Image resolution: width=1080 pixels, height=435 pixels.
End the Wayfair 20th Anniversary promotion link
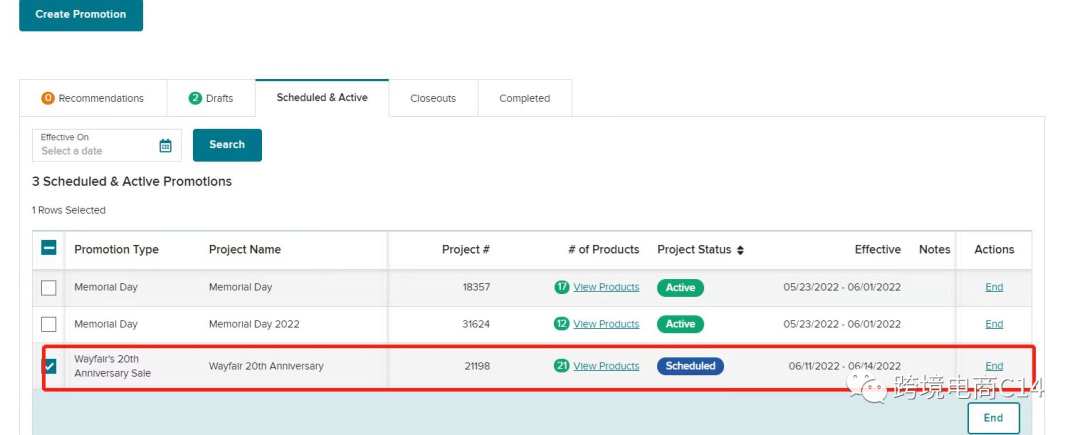(994, 365)
